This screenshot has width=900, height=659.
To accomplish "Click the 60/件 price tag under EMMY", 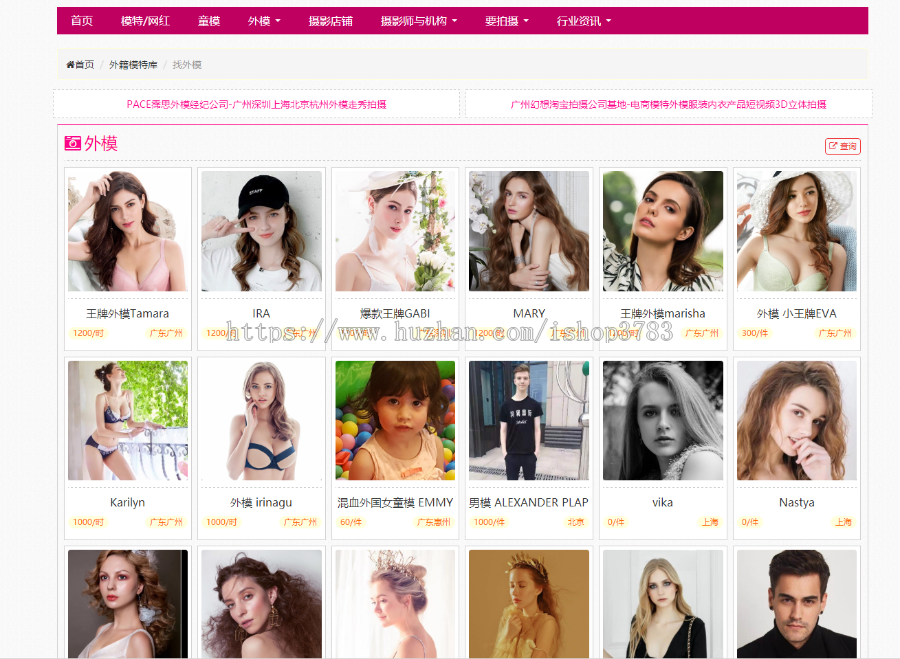I will tap(351, 522).
